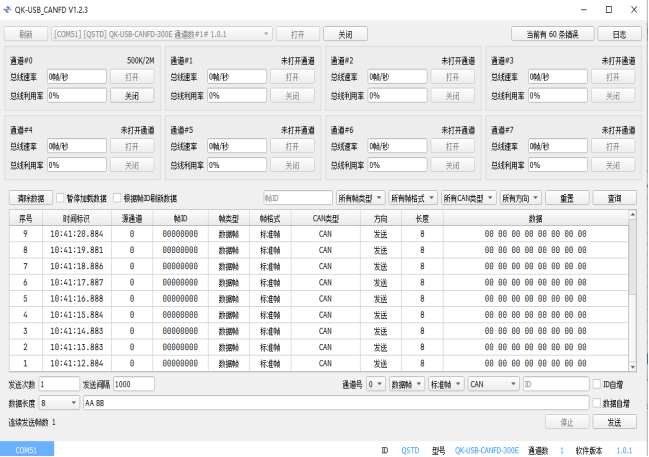Image resolution: width=649 pixels, height=457 pixels.
Task: Click 清除数据 clear data button
Action: tap(31, 198)
